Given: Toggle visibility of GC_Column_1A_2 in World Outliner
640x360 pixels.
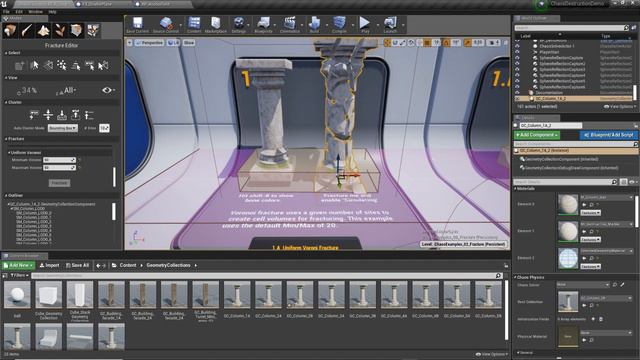Looking at the screenshot, I should pyautogui.click(x=517, y=98).
